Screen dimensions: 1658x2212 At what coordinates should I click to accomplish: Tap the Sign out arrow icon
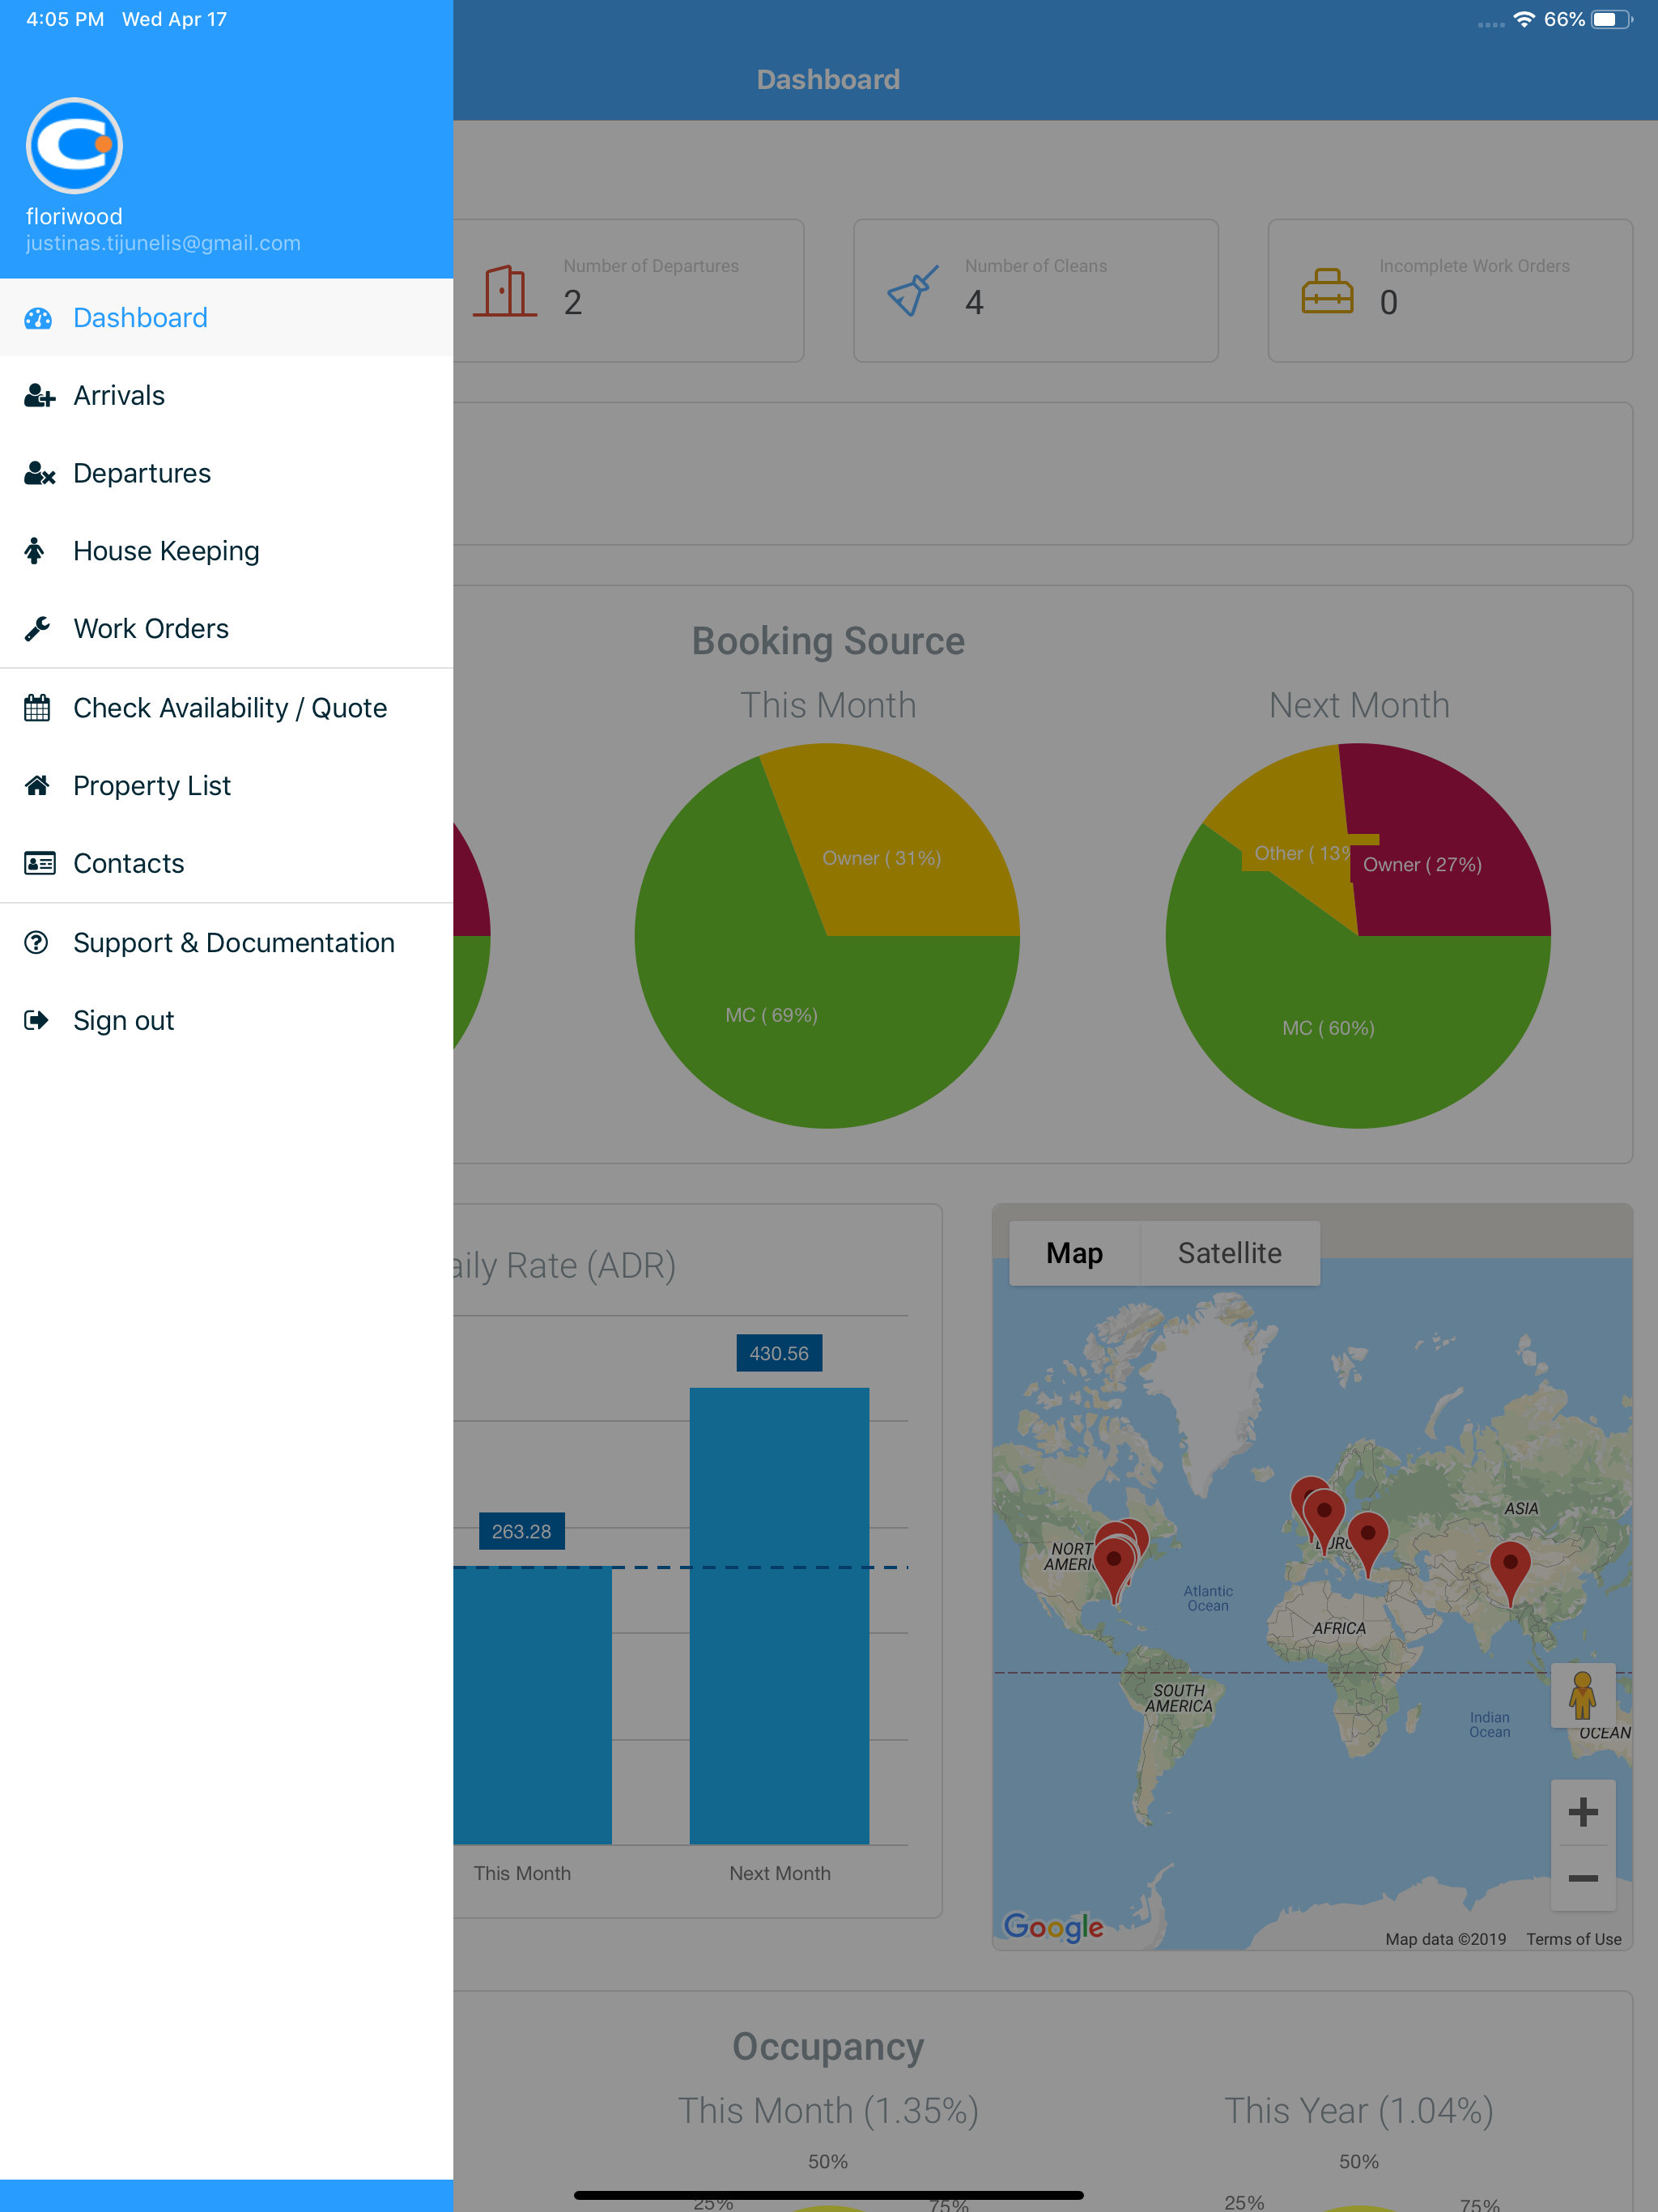(37, 1020)
